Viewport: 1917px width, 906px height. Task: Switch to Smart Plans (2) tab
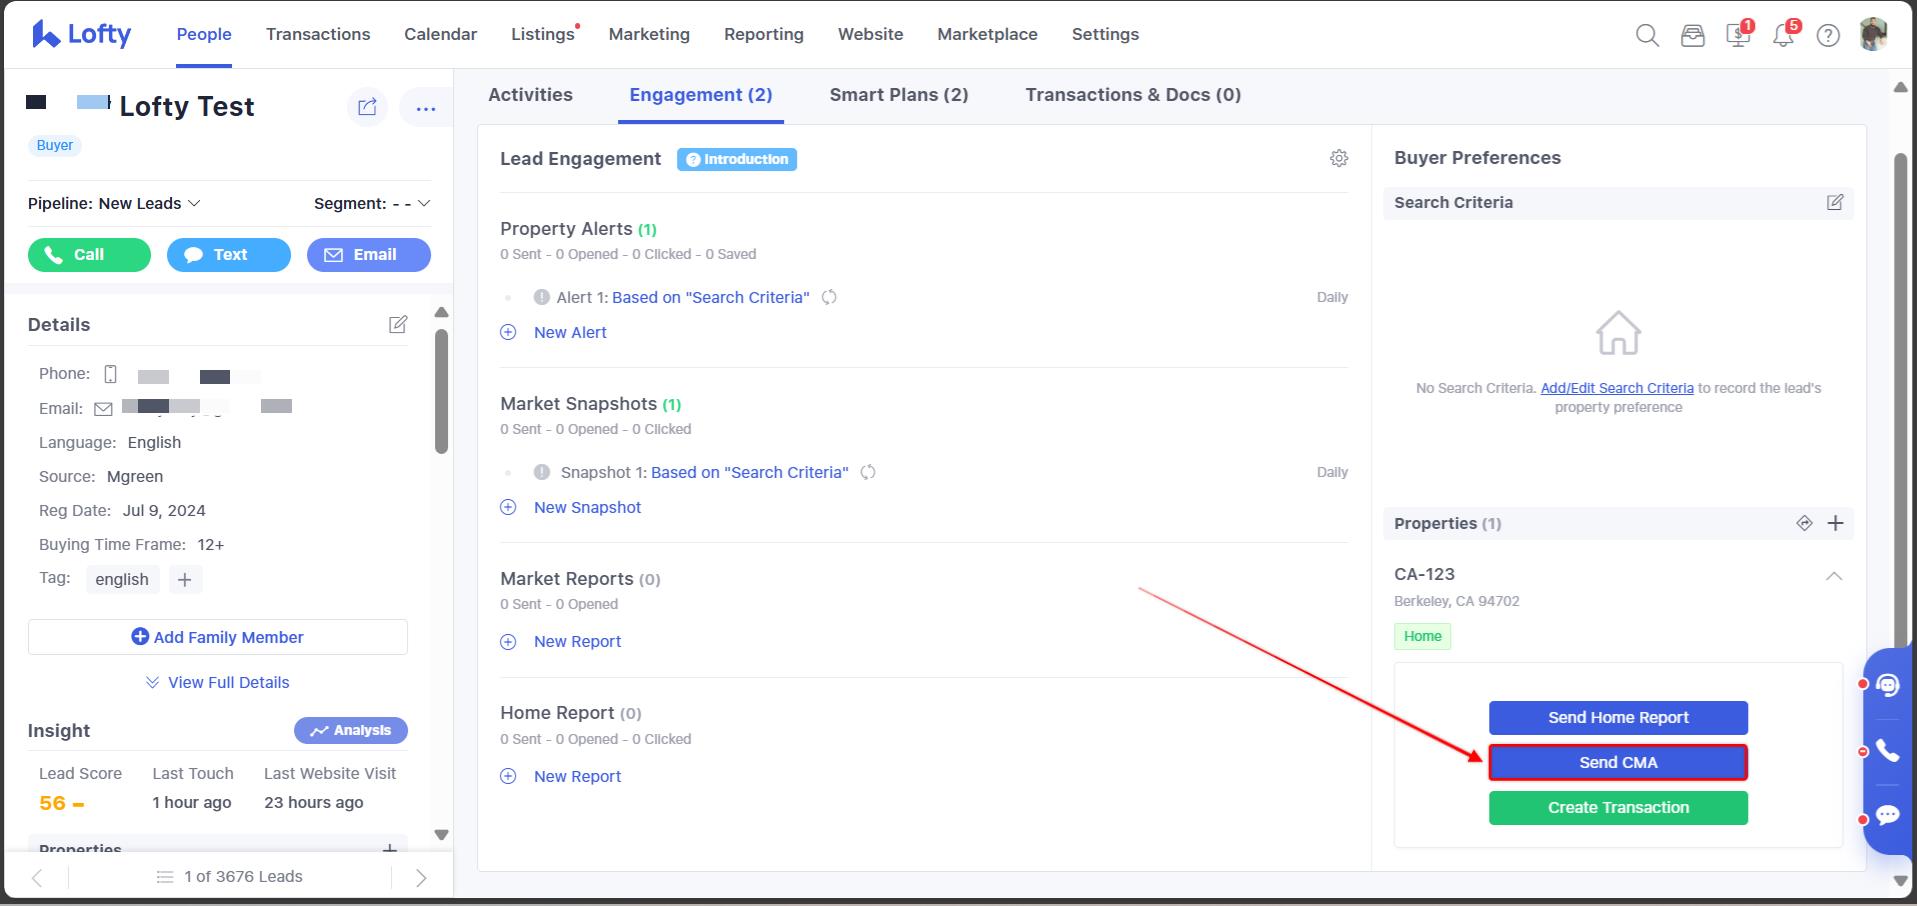click(899, 95)
